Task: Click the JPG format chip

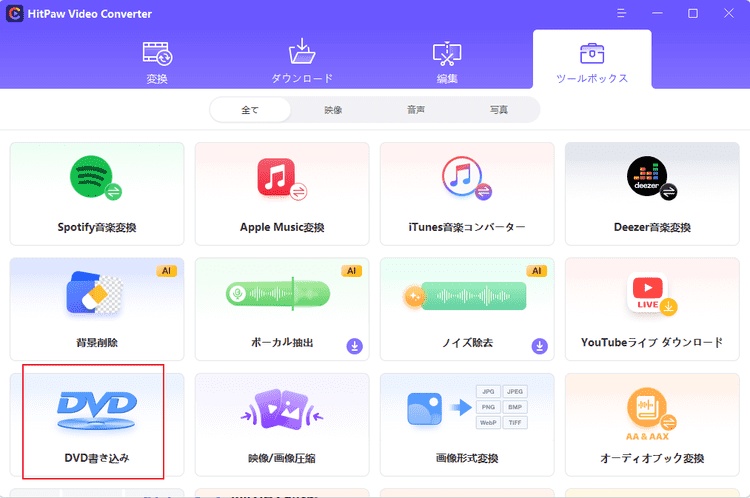Action: pos(488,391)
